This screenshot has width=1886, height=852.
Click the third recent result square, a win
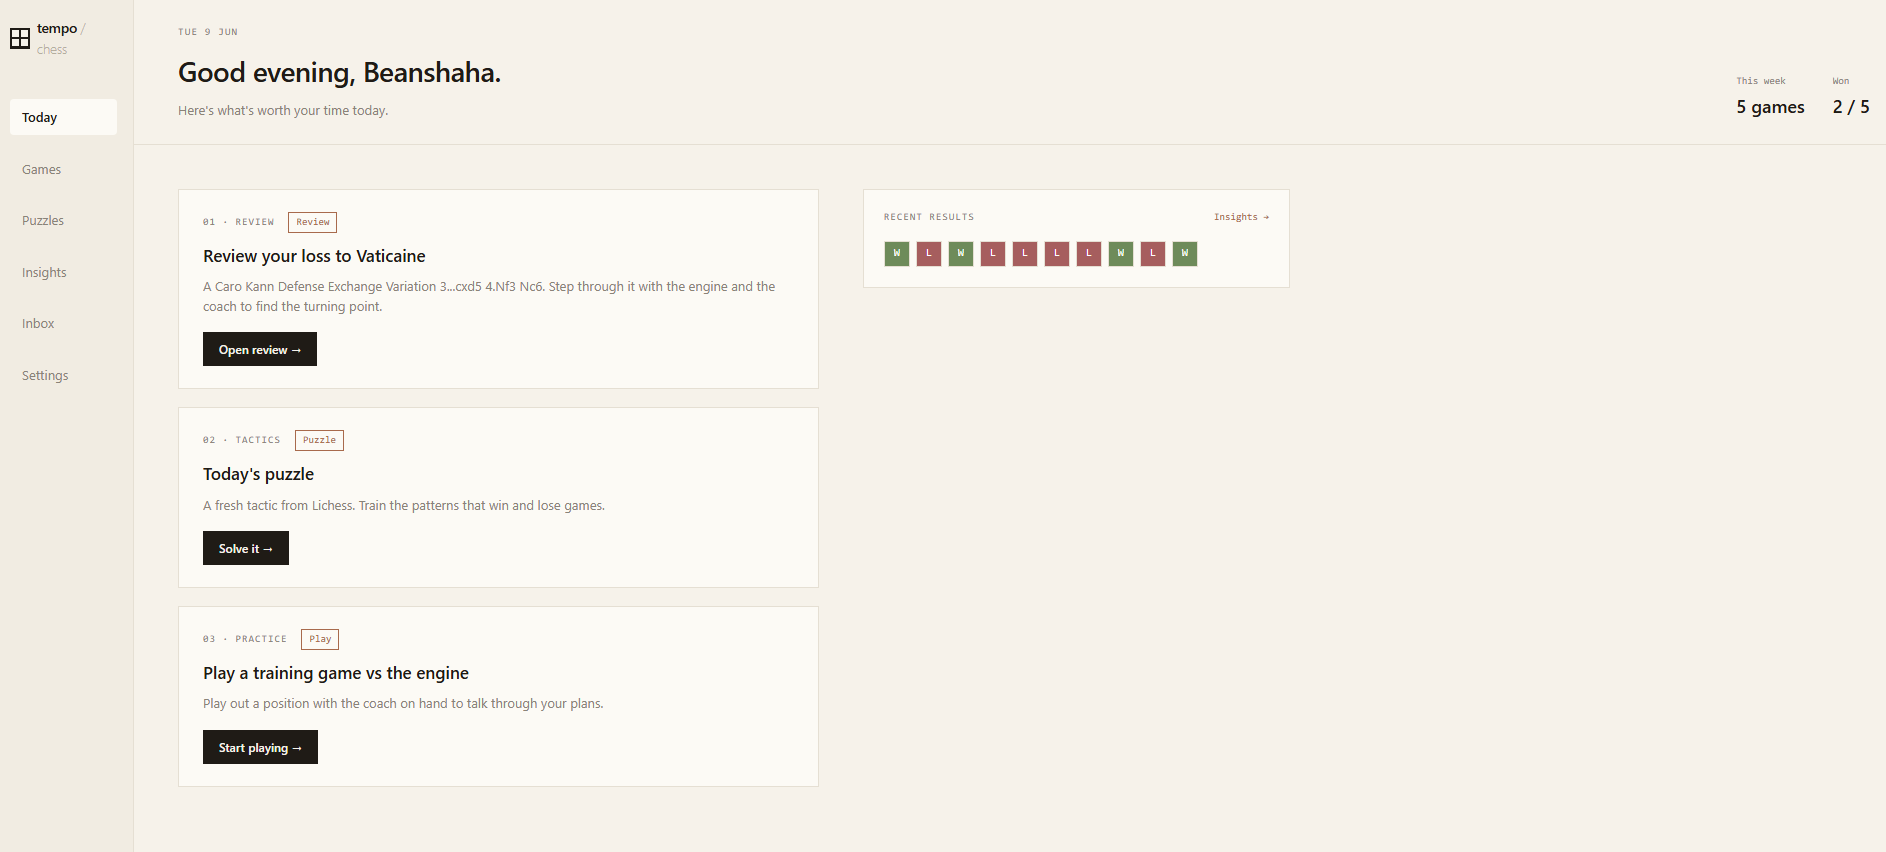coord(961,254)
